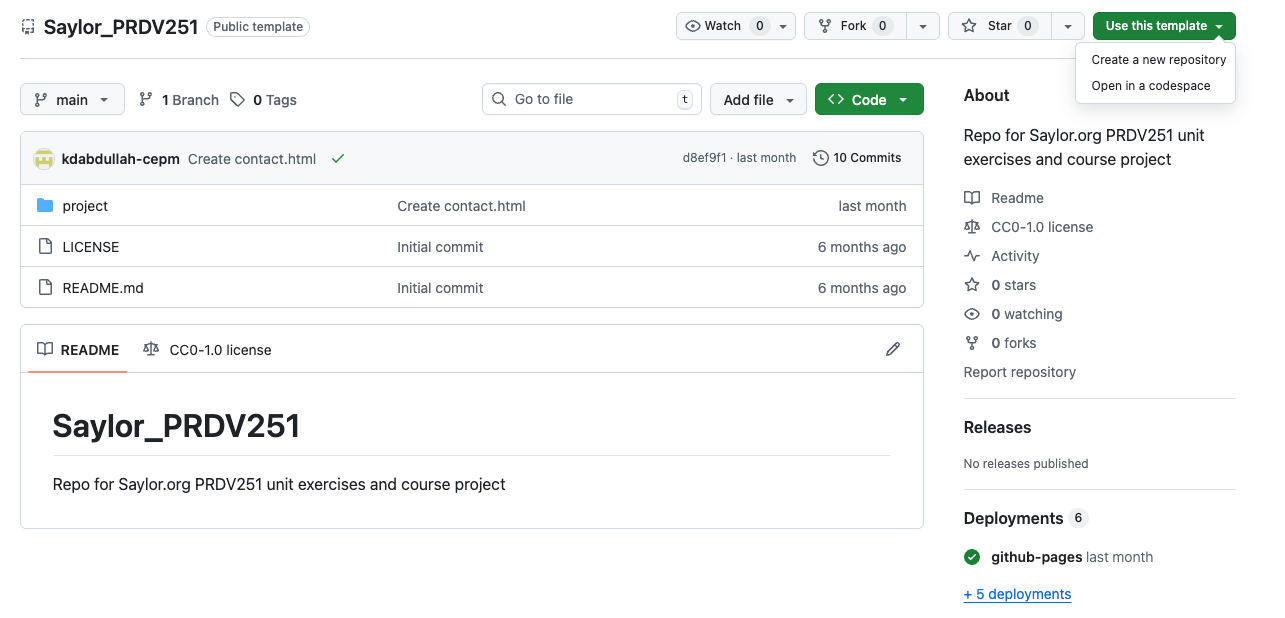The height and width of the screenshot is (618, 1285).
Task: Open the Create contact.html commit message in header
Action: [x=252, y=159]
